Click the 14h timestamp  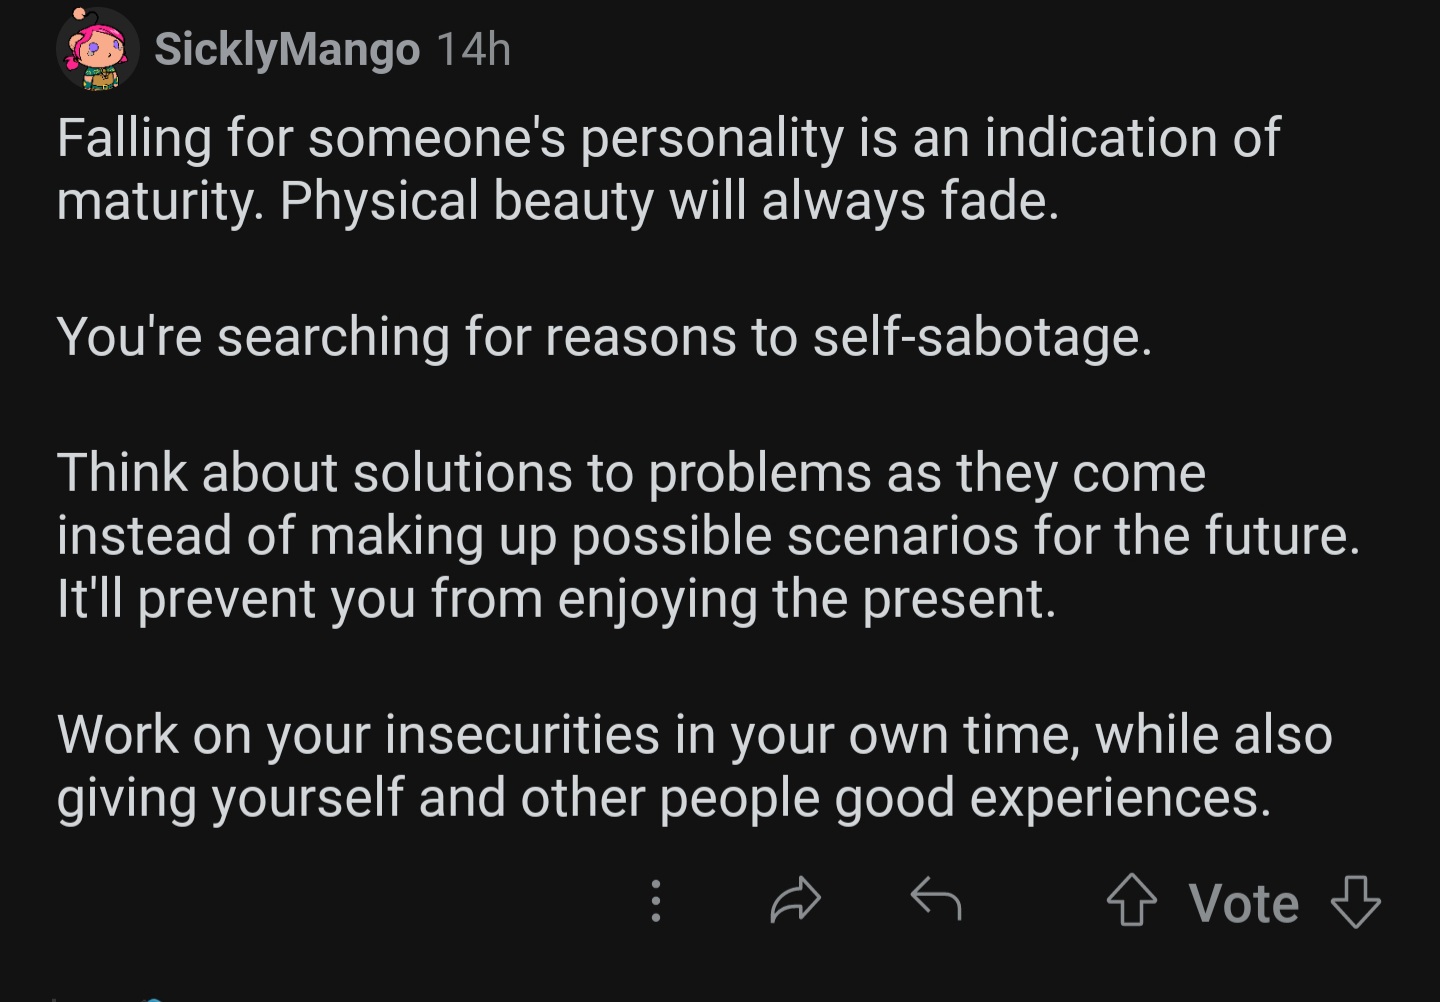point(474,49)
